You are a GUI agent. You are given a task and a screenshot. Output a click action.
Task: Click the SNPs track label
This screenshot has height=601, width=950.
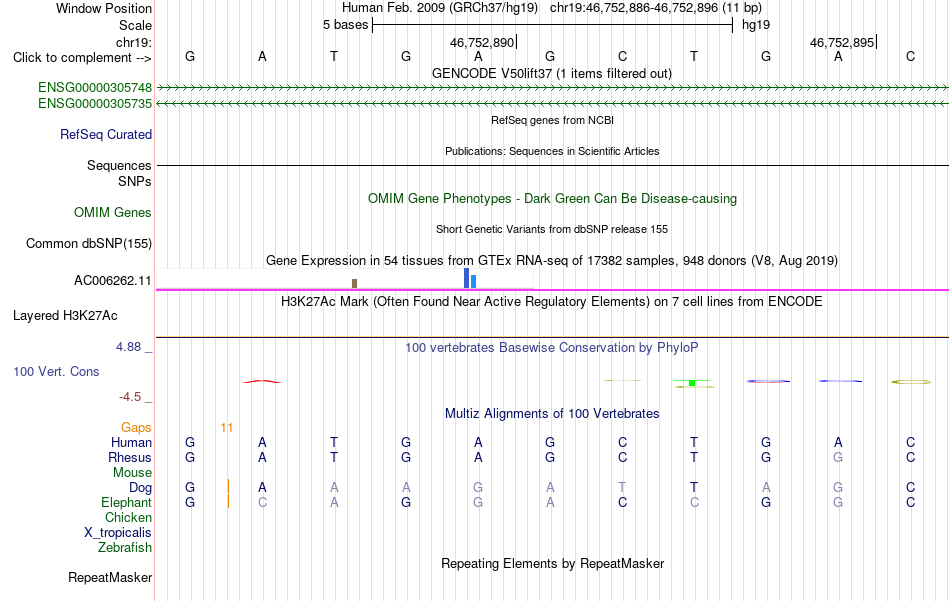[135, 181]
